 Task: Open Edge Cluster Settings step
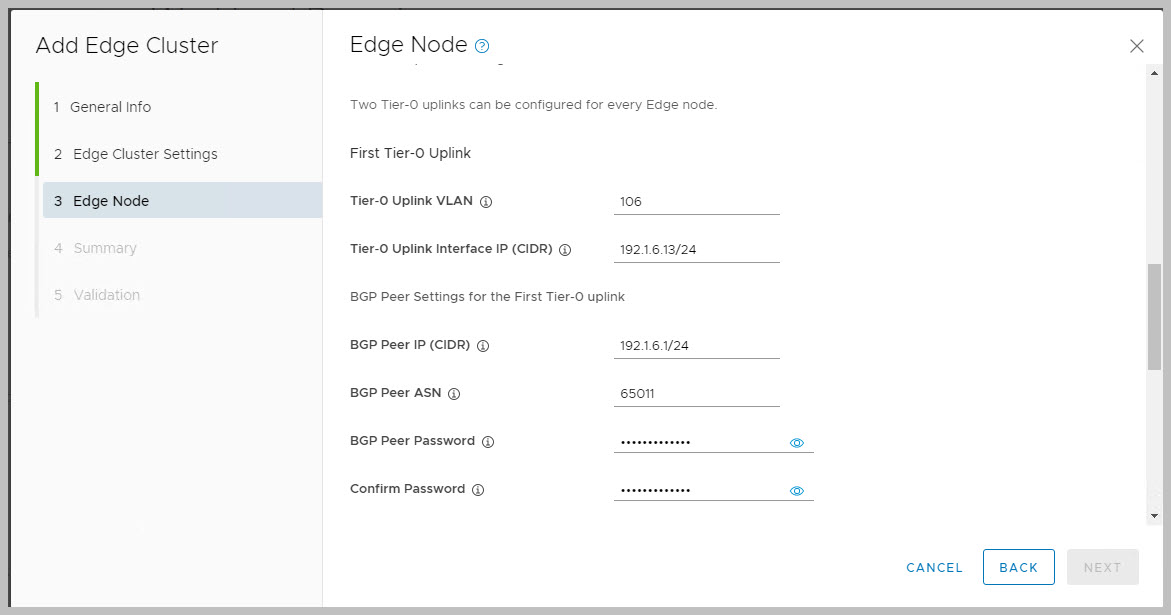pyautogui.click(x=144, y=154)
